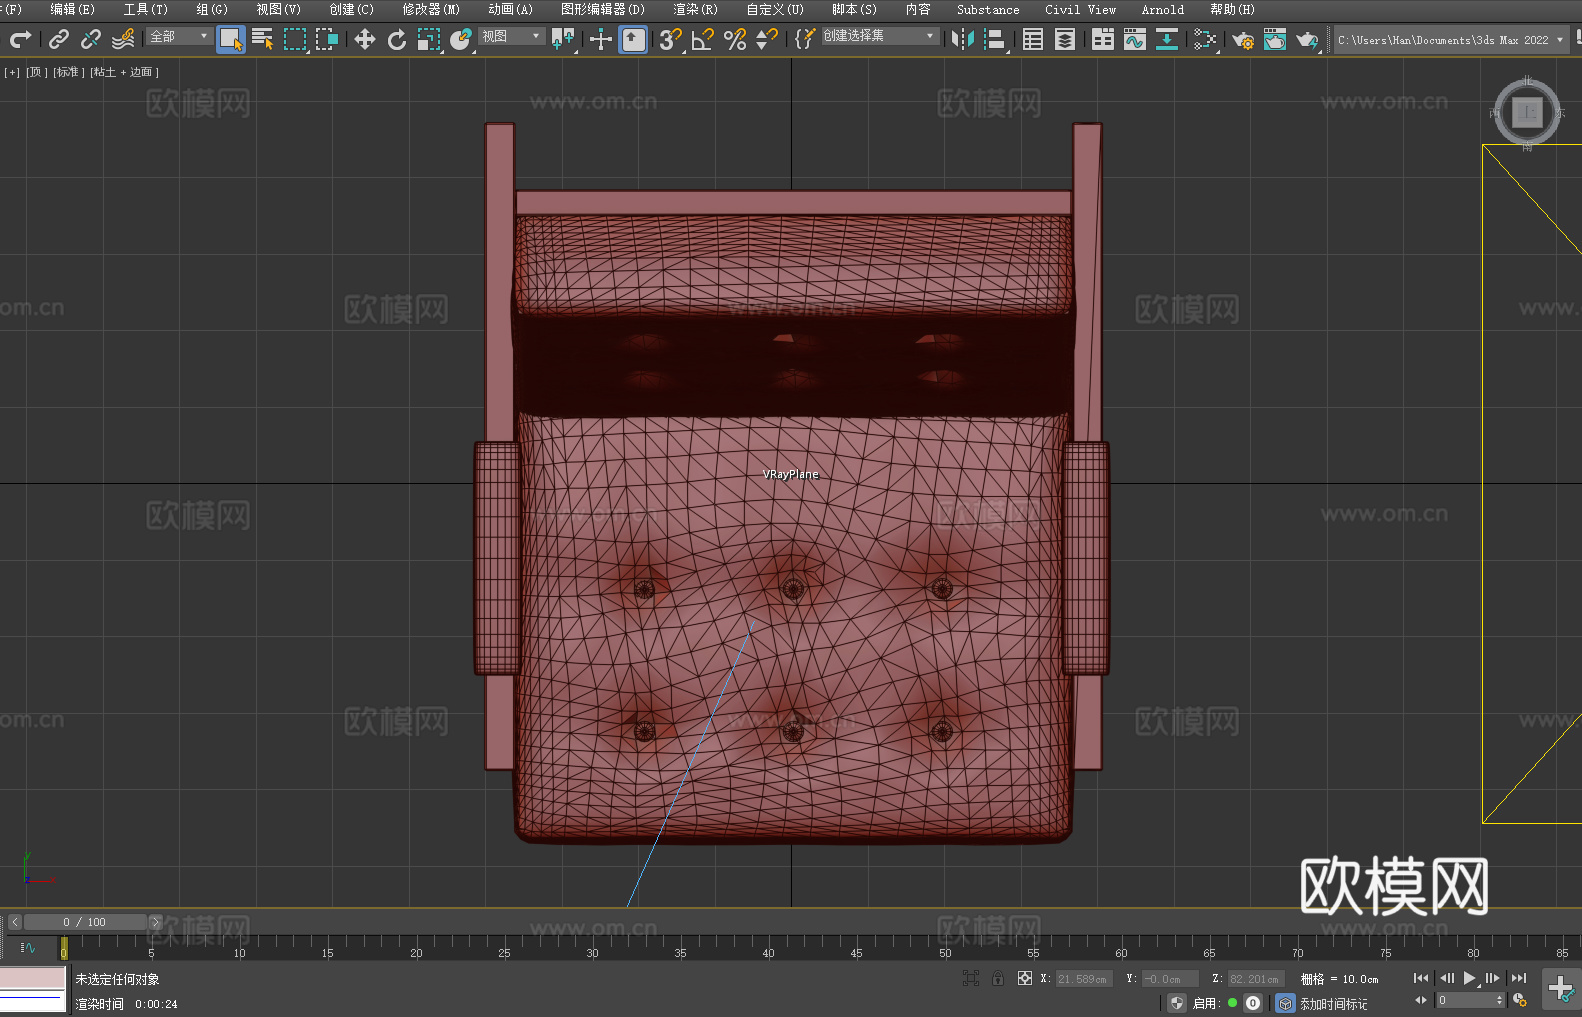
Task: Open the project path dropdown
Action: pyautogui.click(x=1450, y=40)
